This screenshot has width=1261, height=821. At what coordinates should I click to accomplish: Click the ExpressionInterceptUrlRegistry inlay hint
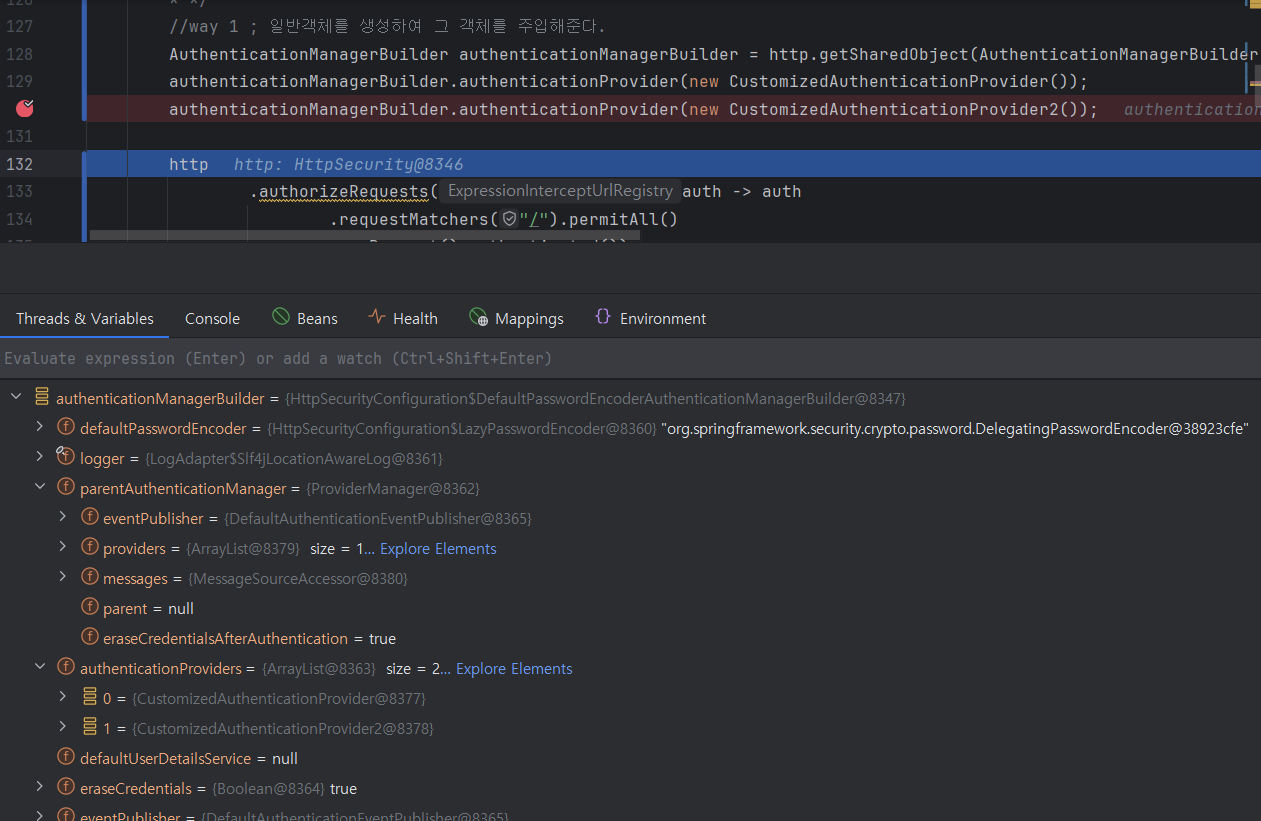(x=560, y=191)
